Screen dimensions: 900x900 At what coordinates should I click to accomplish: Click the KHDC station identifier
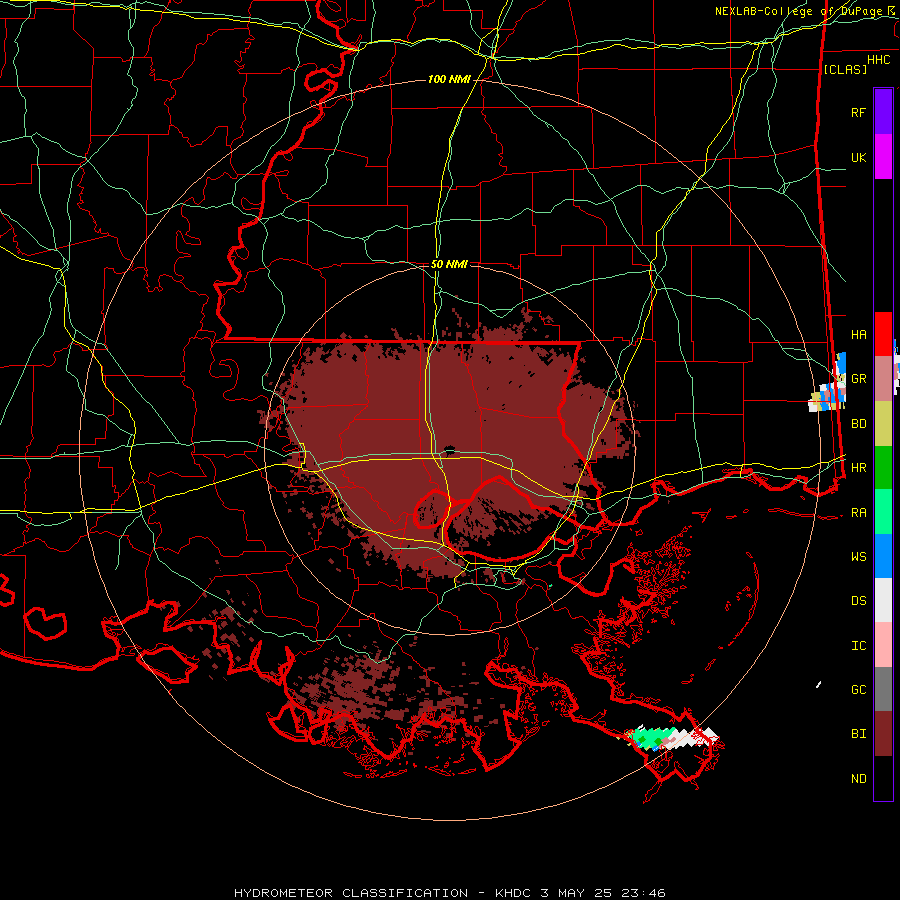click(514, 893)
